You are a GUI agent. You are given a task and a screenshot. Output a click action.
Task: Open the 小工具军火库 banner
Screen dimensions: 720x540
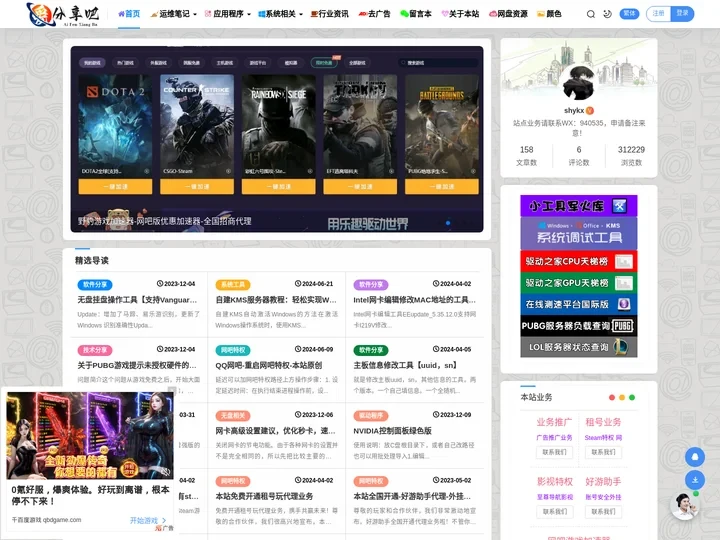click(579, 206)
